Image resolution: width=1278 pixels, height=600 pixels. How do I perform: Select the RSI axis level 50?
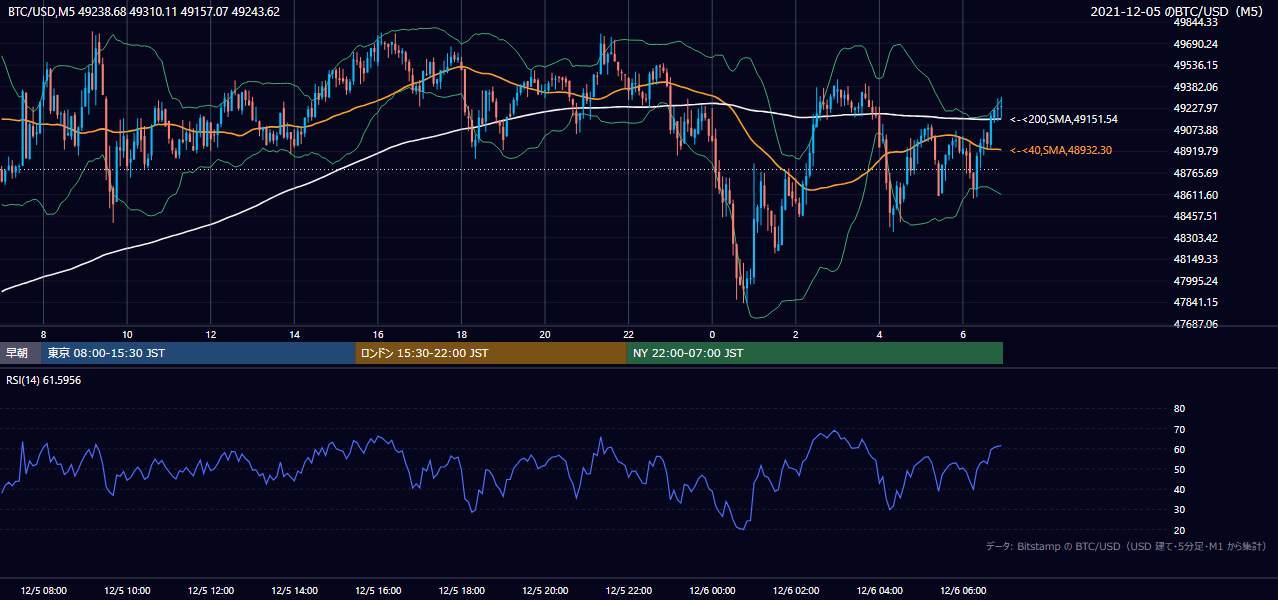(1179, 470)
